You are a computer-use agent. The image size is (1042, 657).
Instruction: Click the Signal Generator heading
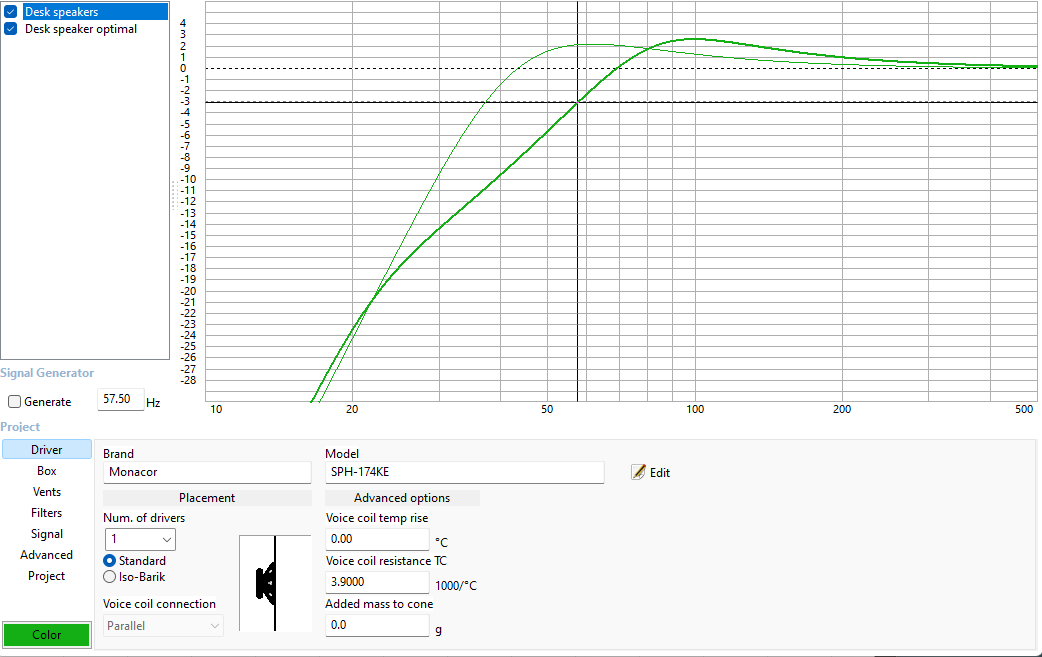pyautogui.click(x=47, y=373)
